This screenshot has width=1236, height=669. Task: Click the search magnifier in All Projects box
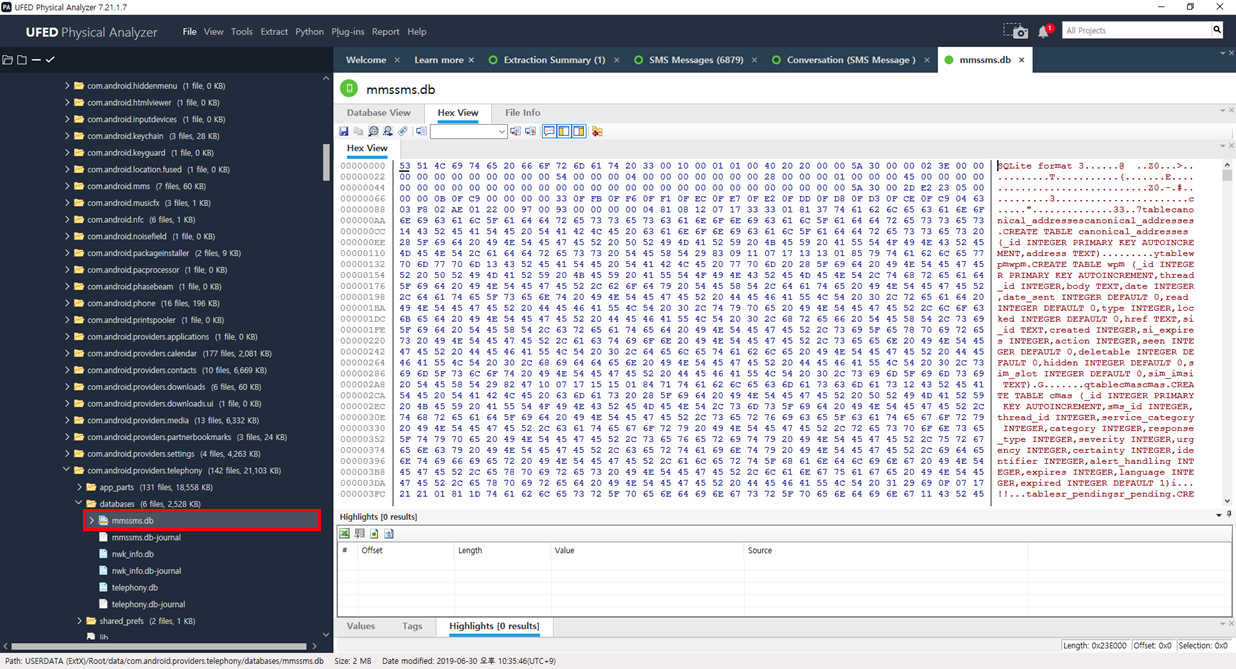pyautogui.click(x=1217, y=31)
